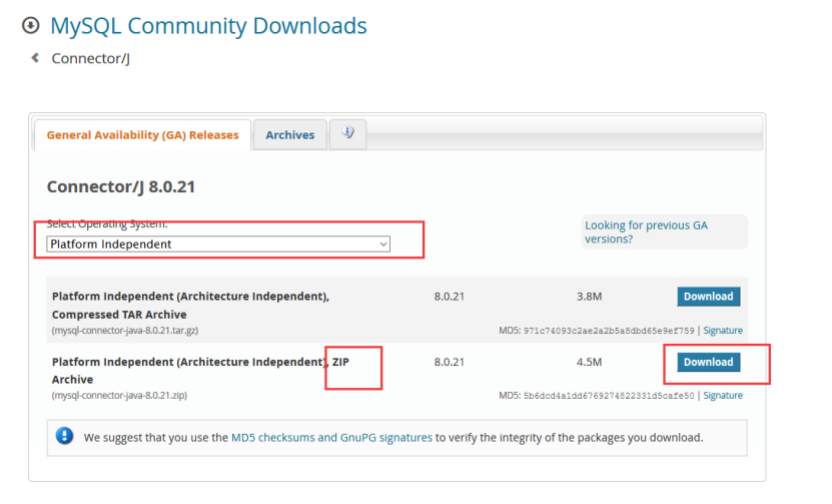Open Looking for previous GA versions link
The width and height of the screenshot is (832, 504).
tap(646, 232)
